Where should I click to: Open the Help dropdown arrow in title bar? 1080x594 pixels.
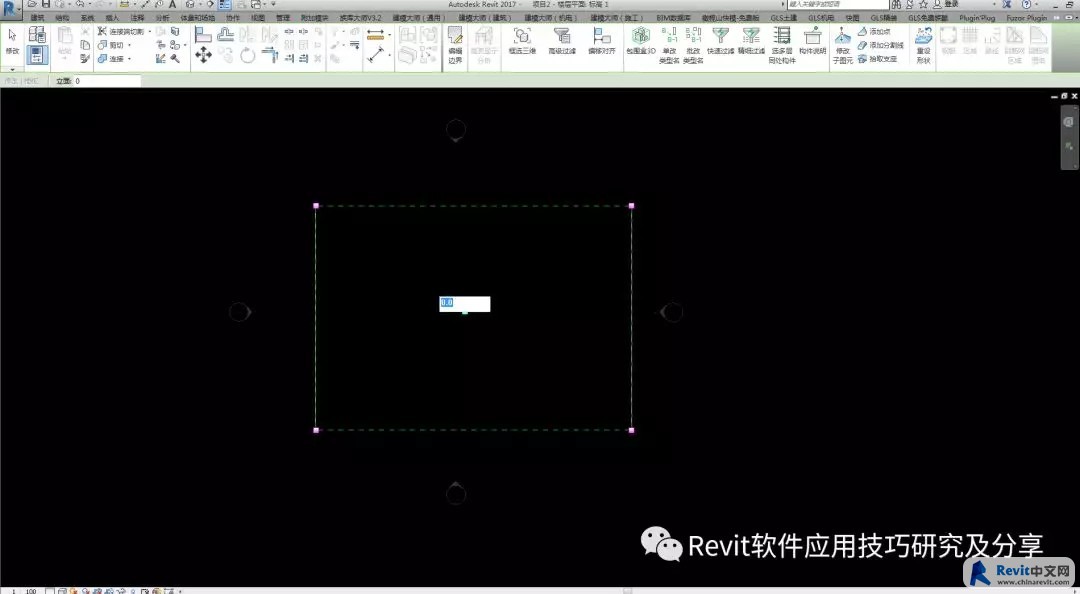click(1036, 4)
